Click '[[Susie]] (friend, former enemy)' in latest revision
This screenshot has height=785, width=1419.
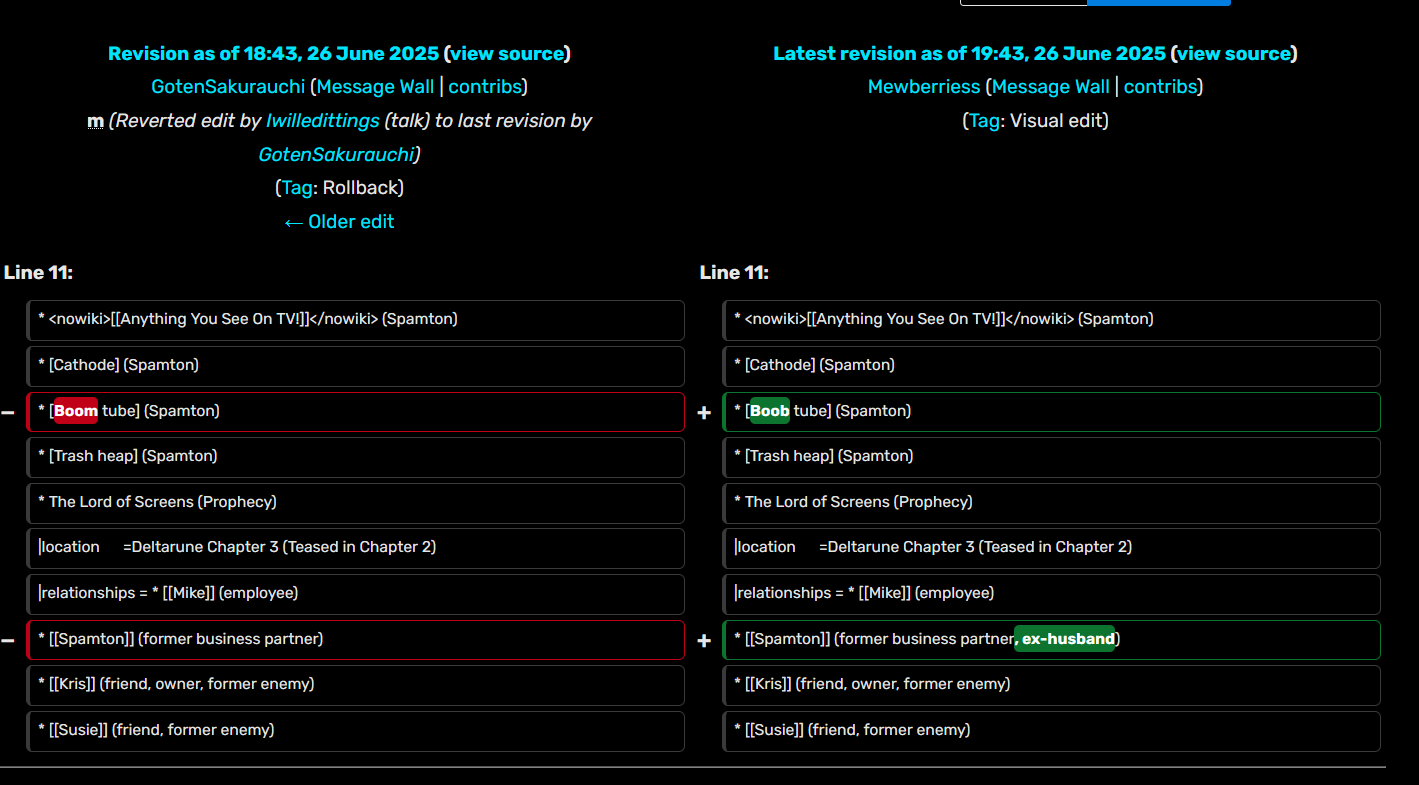[x=1052, y=731]
